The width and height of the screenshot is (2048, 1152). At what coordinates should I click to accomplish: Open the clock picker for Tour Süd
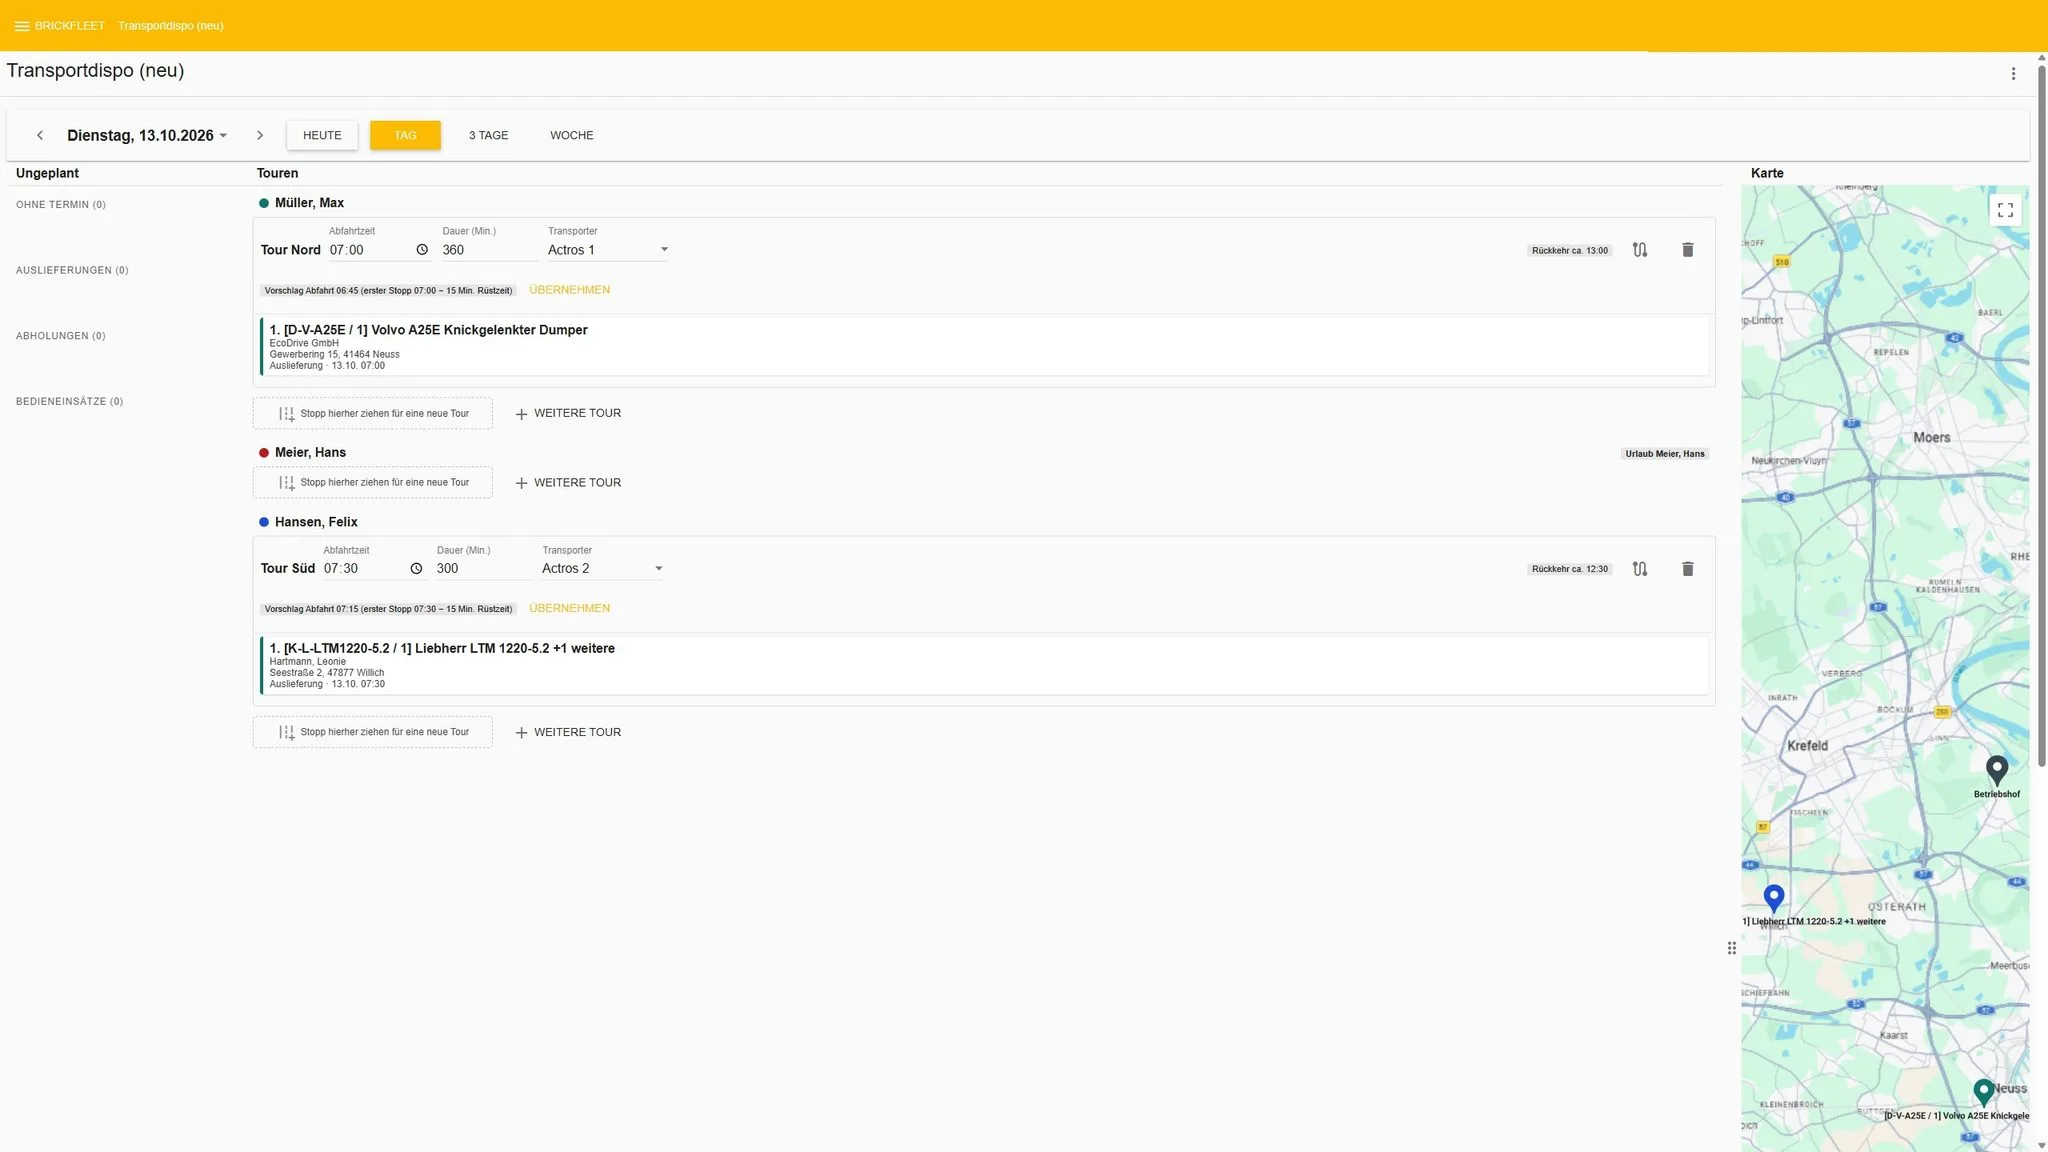coord(416,569)
